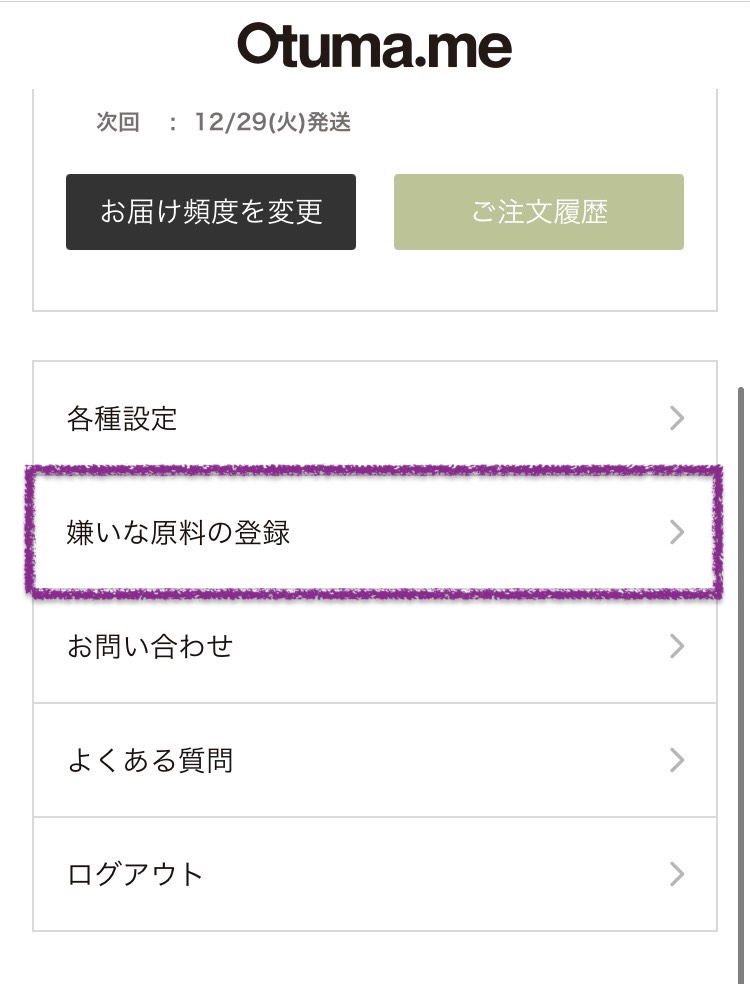Open ご注文履歴 order history button
The image size is (750, 984).
[x=538, y=212]
